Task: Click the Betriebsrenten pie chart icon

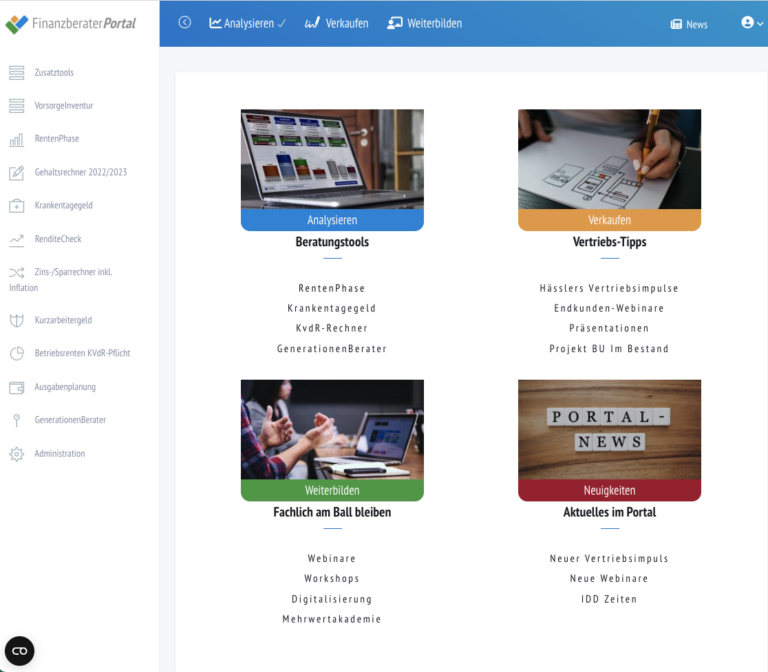Action: 16,353
